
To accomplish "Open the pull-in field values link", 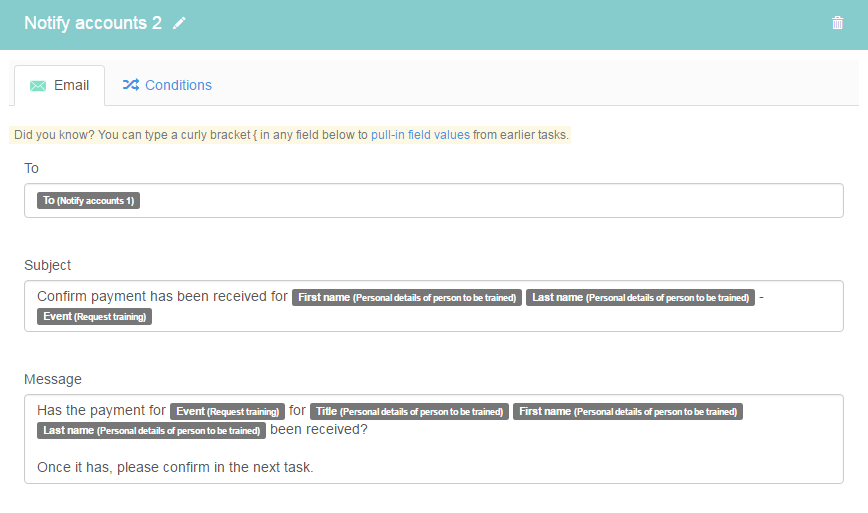I will [x=420, y=134].
